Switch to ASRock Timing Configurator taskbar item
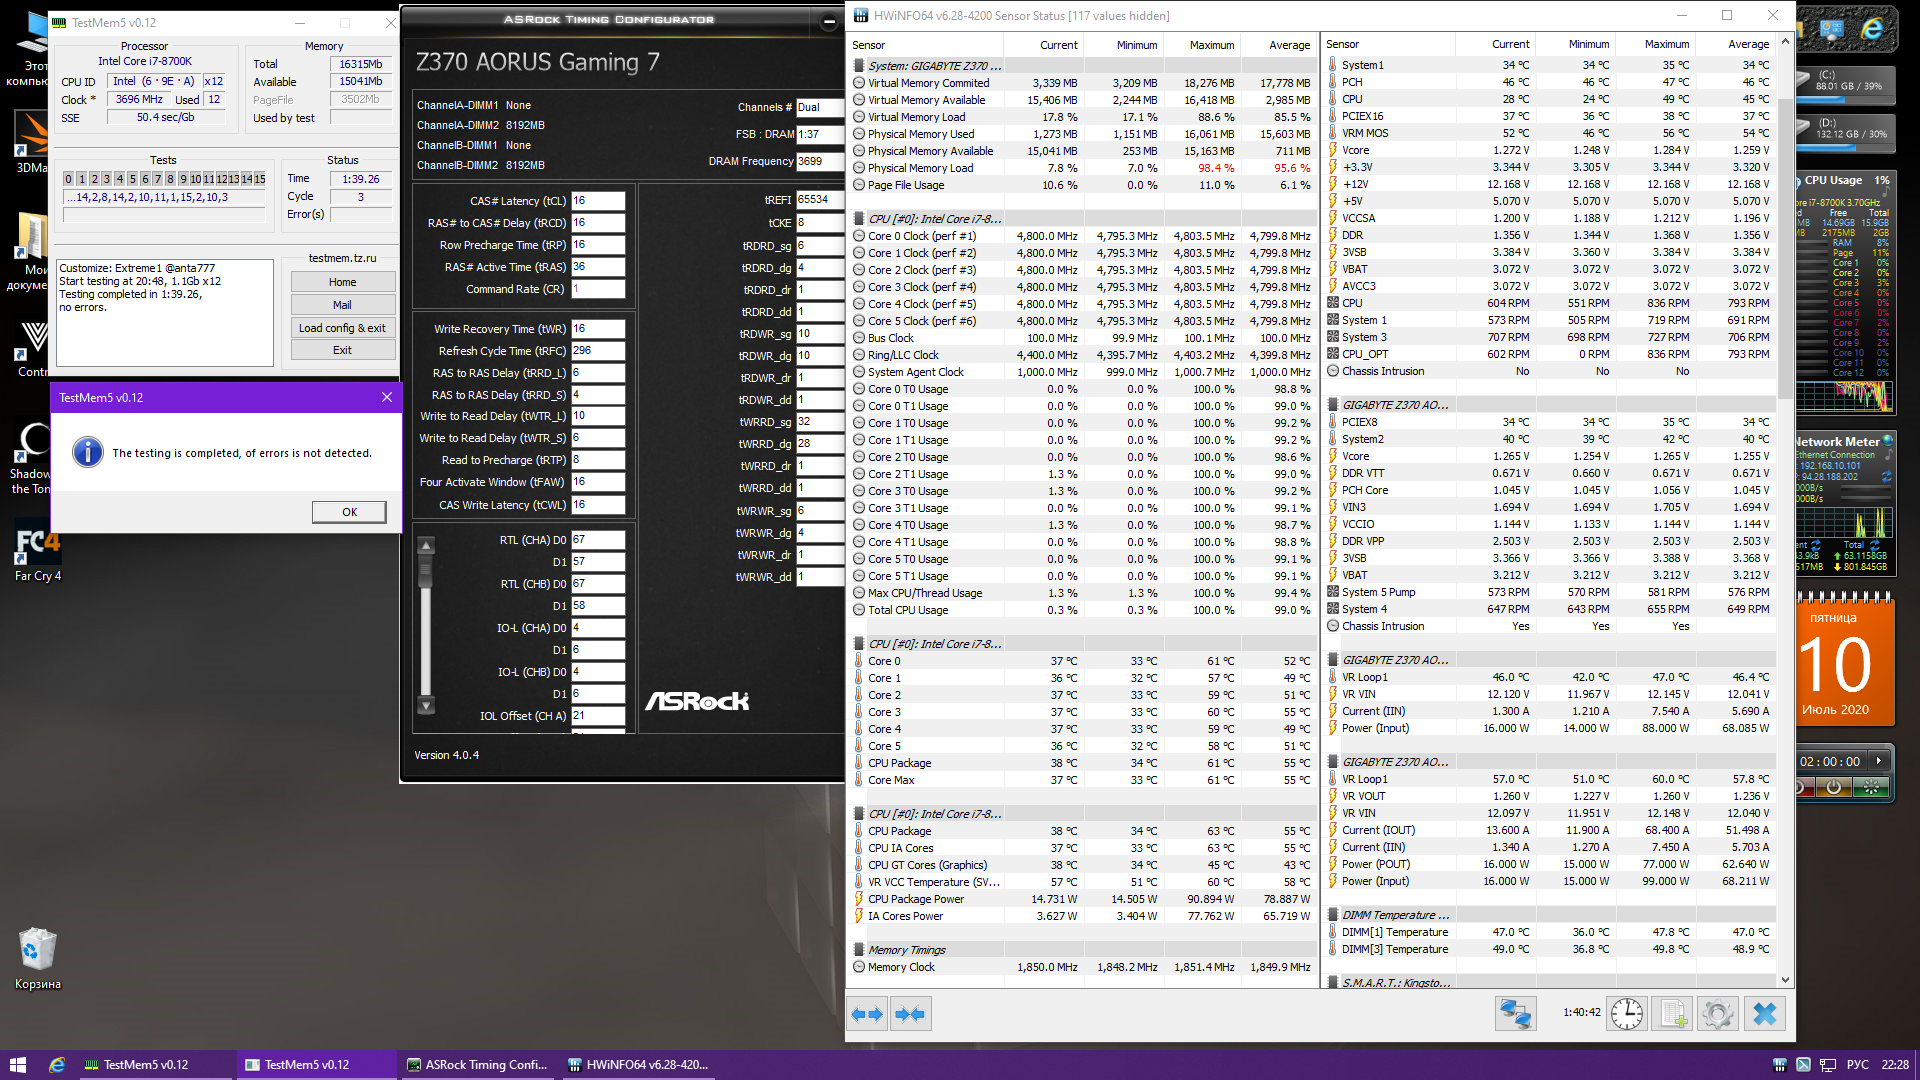Screen dimensions: 1920x1080 [x=477, y=1065]
